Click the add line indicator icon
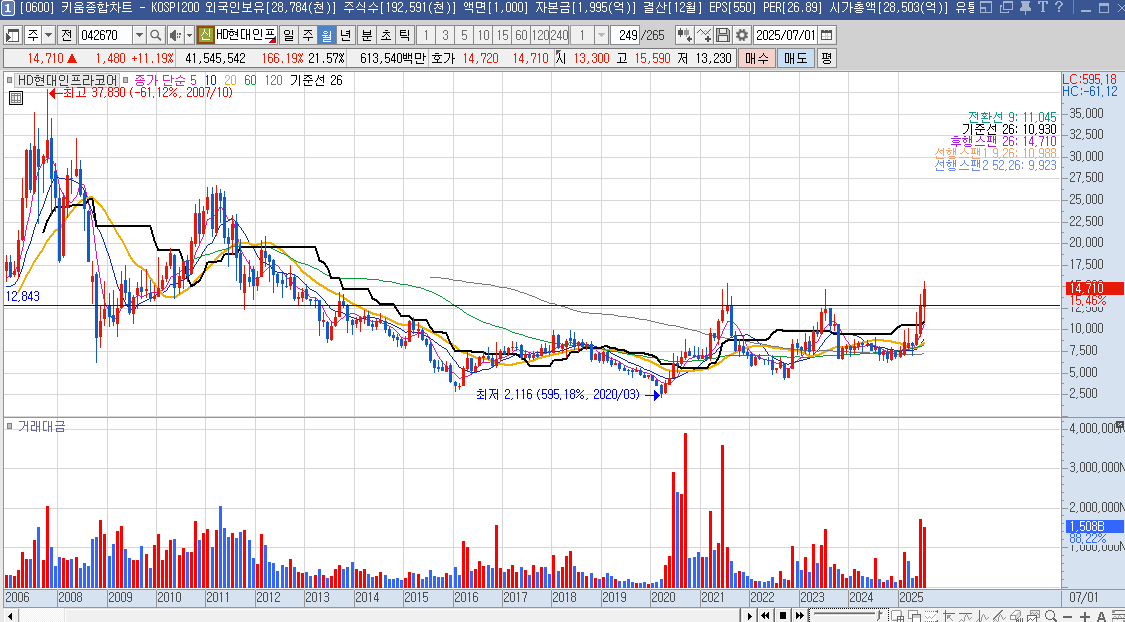1125x622 pixels. 704,35
